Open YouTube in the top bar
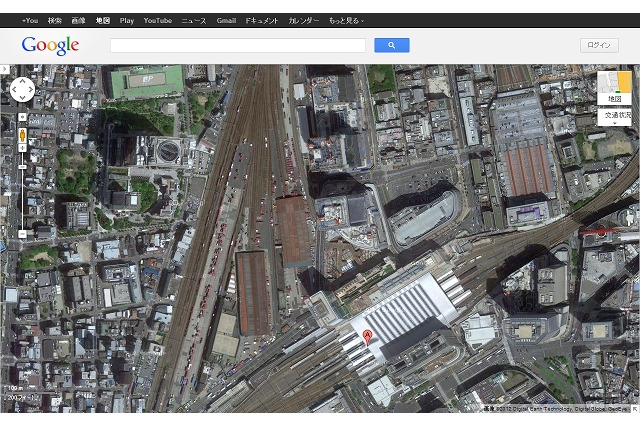 click(x=158, y=20)
